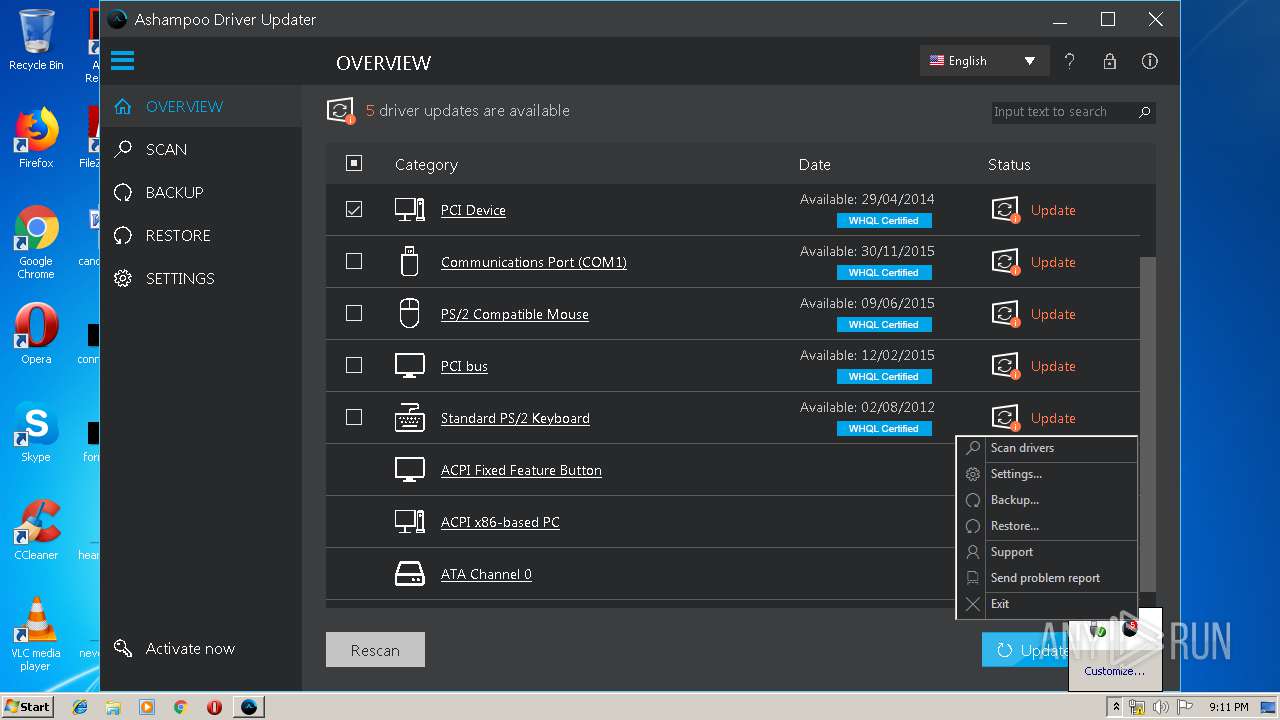Check the PS/2 Compatible Mouse checkbox
Viewport: 1280px width, 720px height.
point(354,313)
